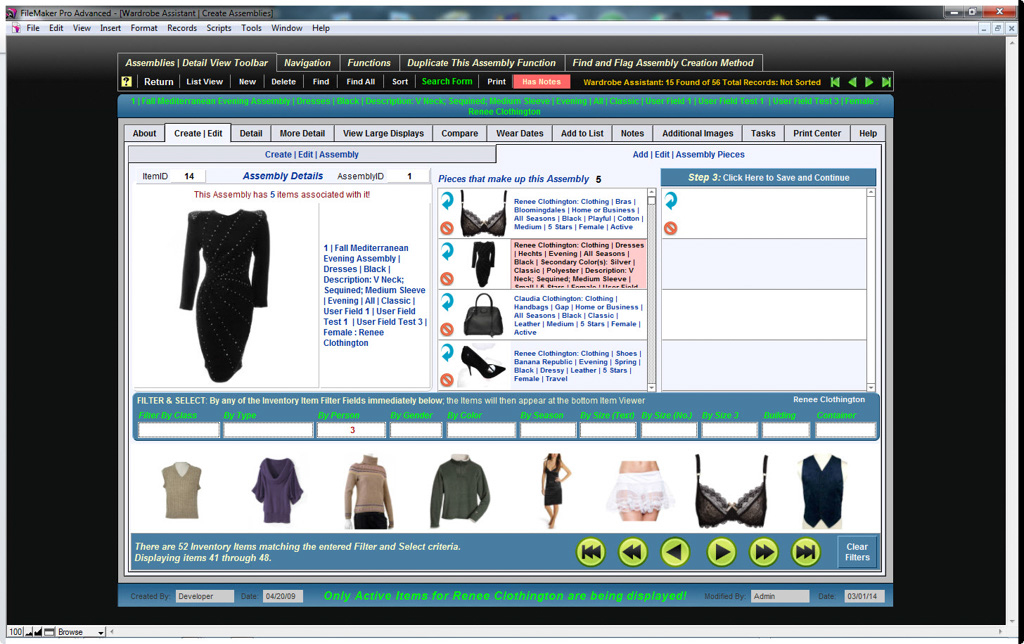
Task: Click the Sort button in toolbar
Action: click(x=400, y=82)
